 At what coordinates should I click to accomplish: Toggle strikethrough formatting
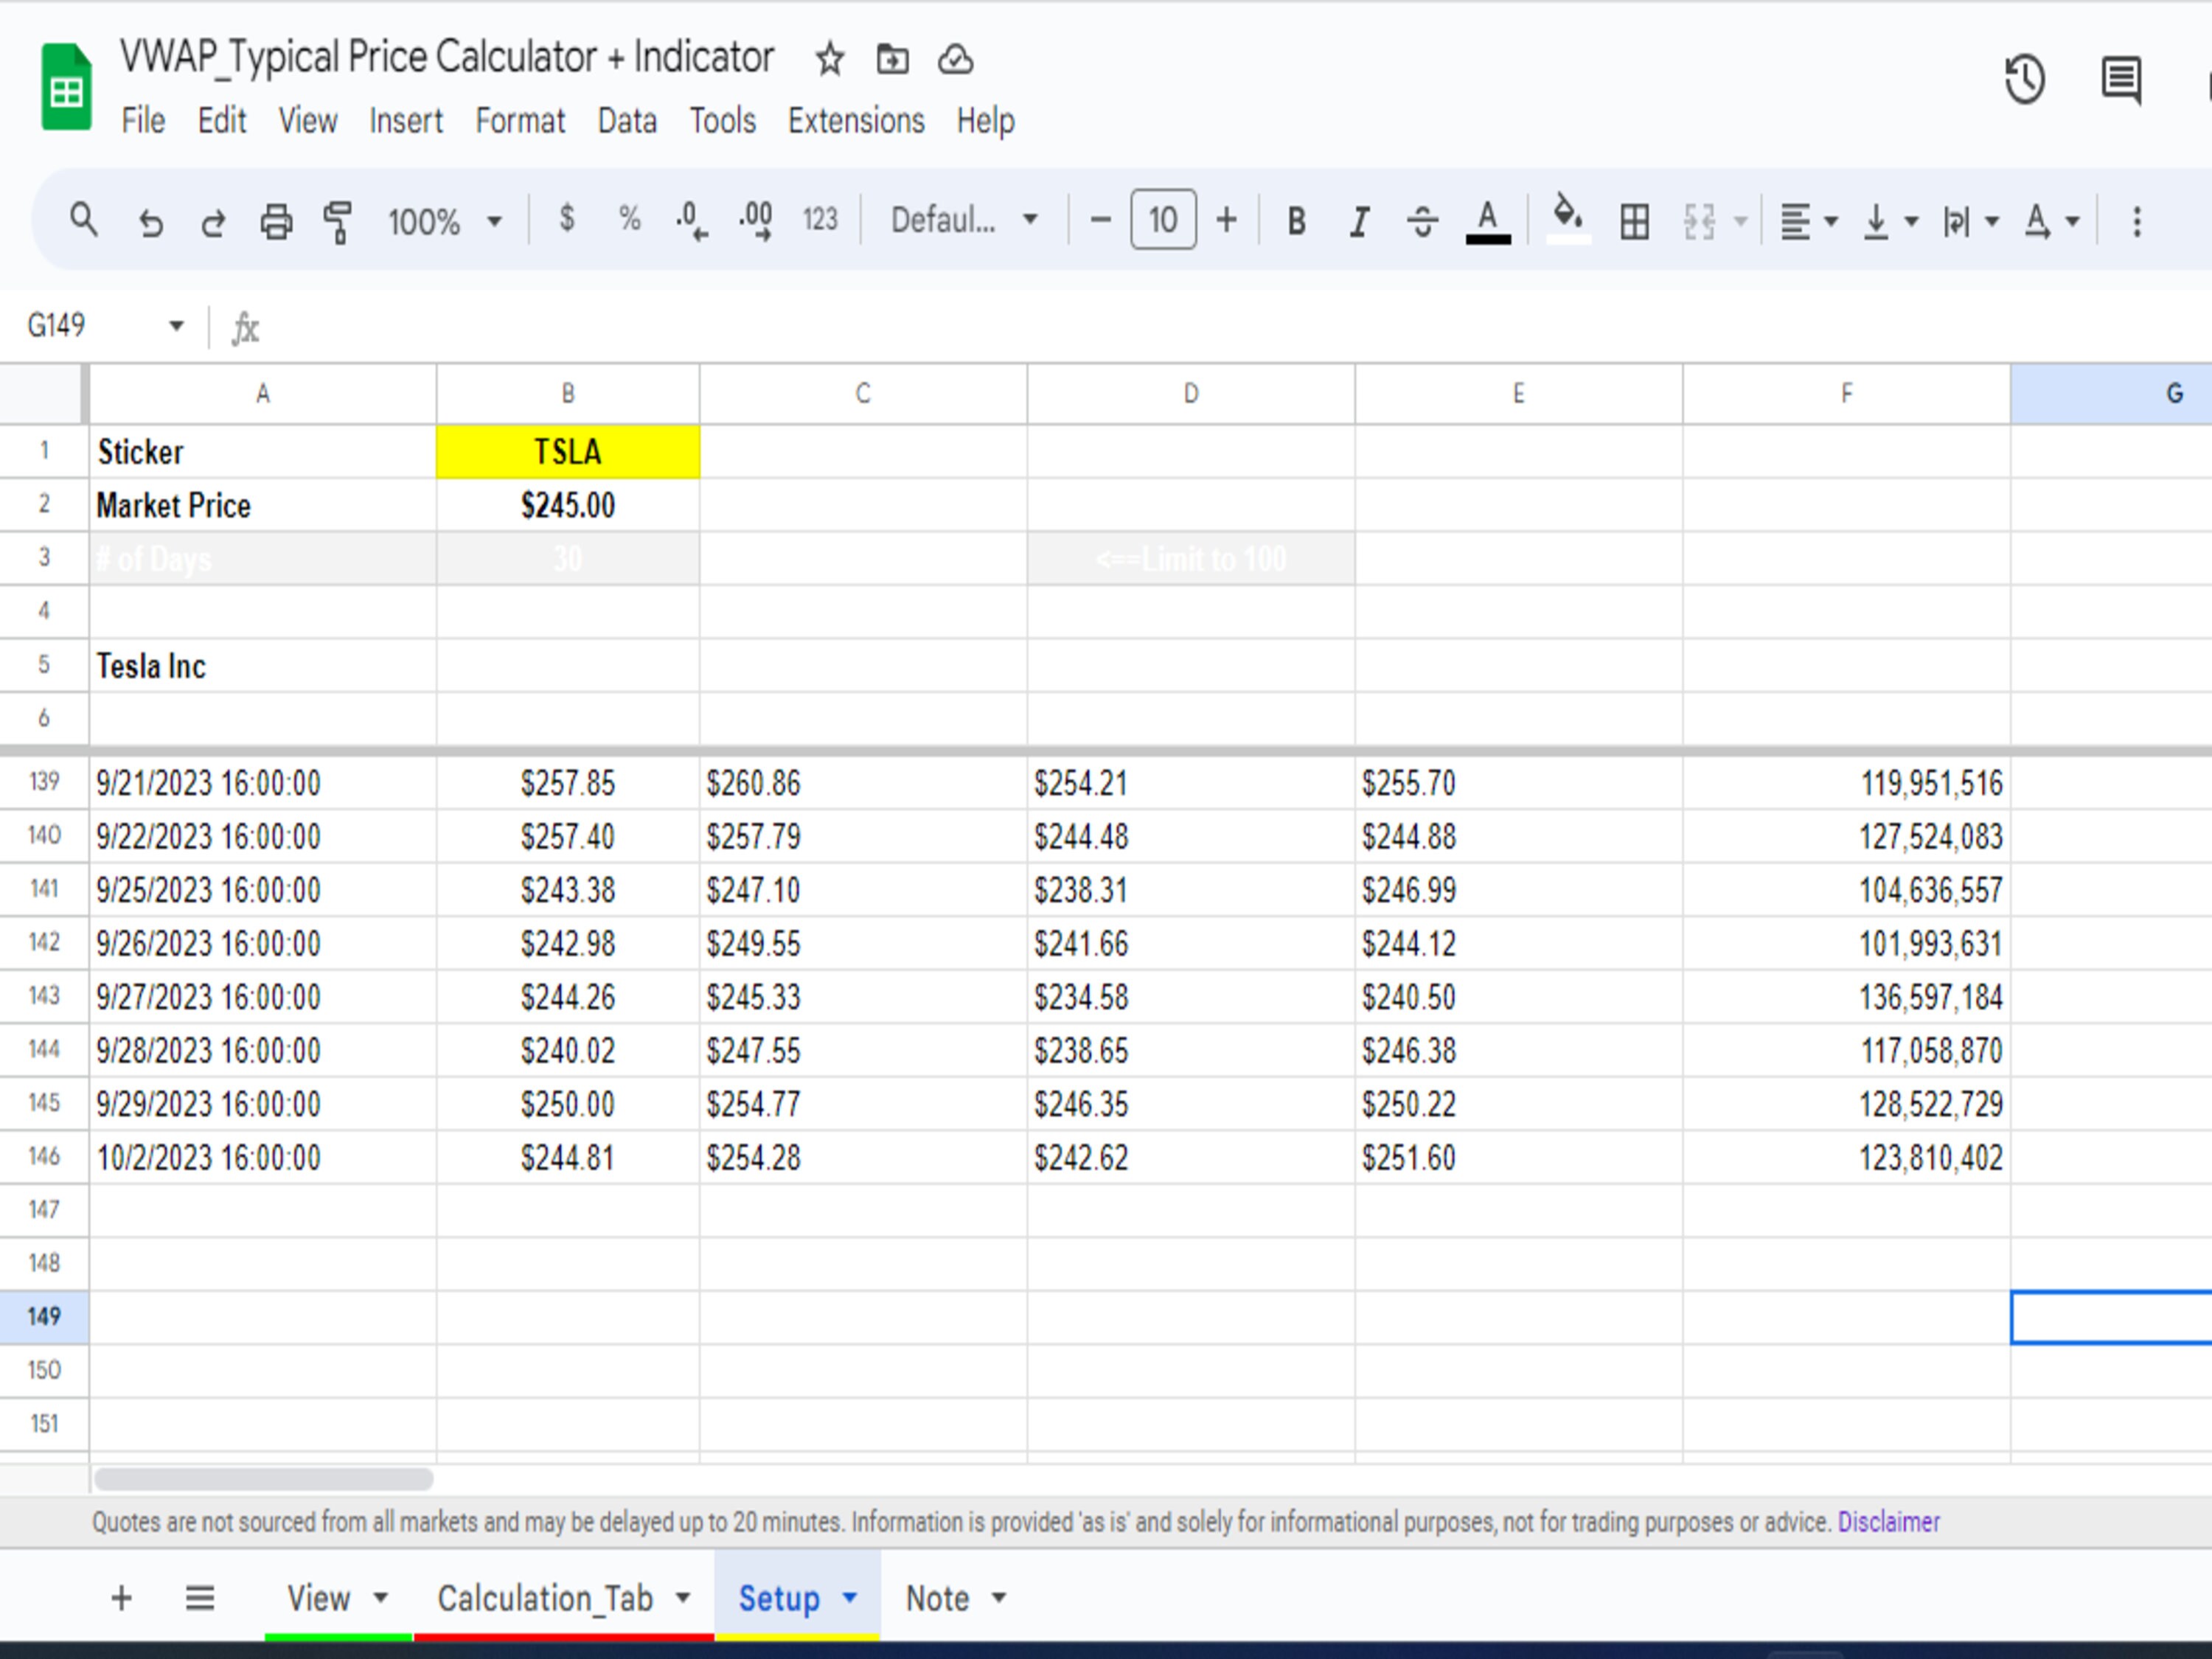pyautogui.click(x=1423, y=221)
